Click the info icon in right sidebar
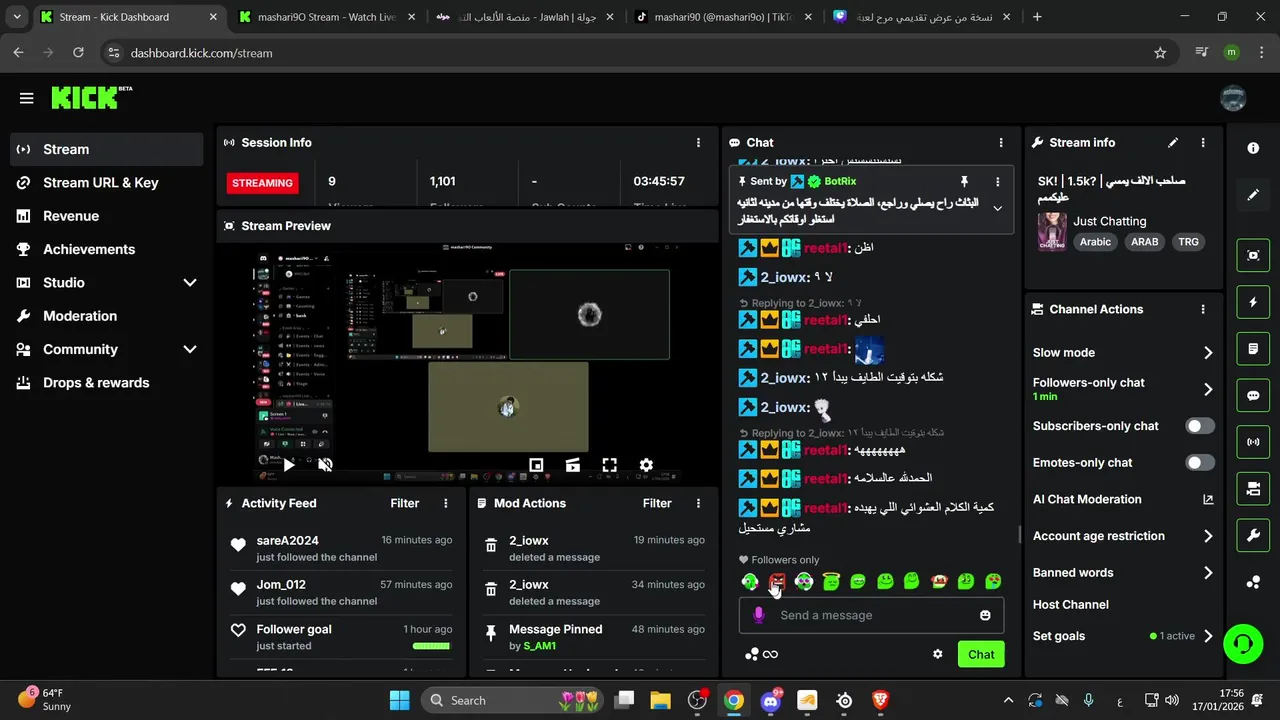Image resolution: width=1280 pixels, height=720 pixels. pyautogui.click(x=1253, y=148)
